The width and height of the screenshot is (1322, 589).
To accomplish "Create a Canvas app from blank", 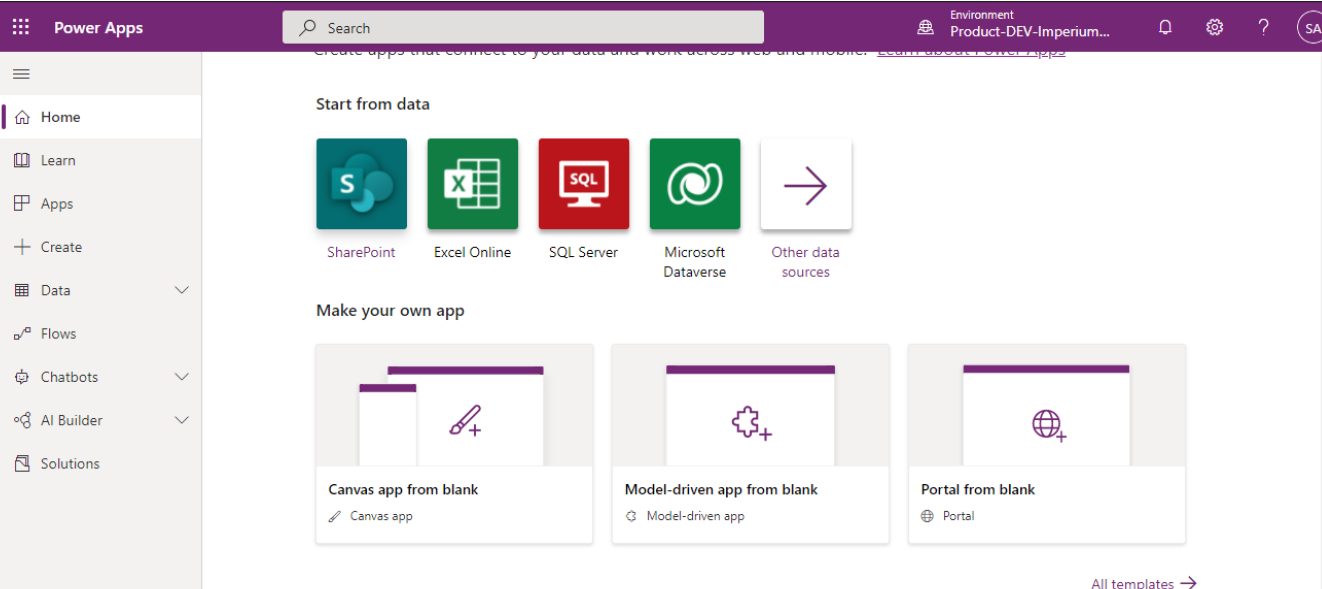I will click(x=454, y=444).
